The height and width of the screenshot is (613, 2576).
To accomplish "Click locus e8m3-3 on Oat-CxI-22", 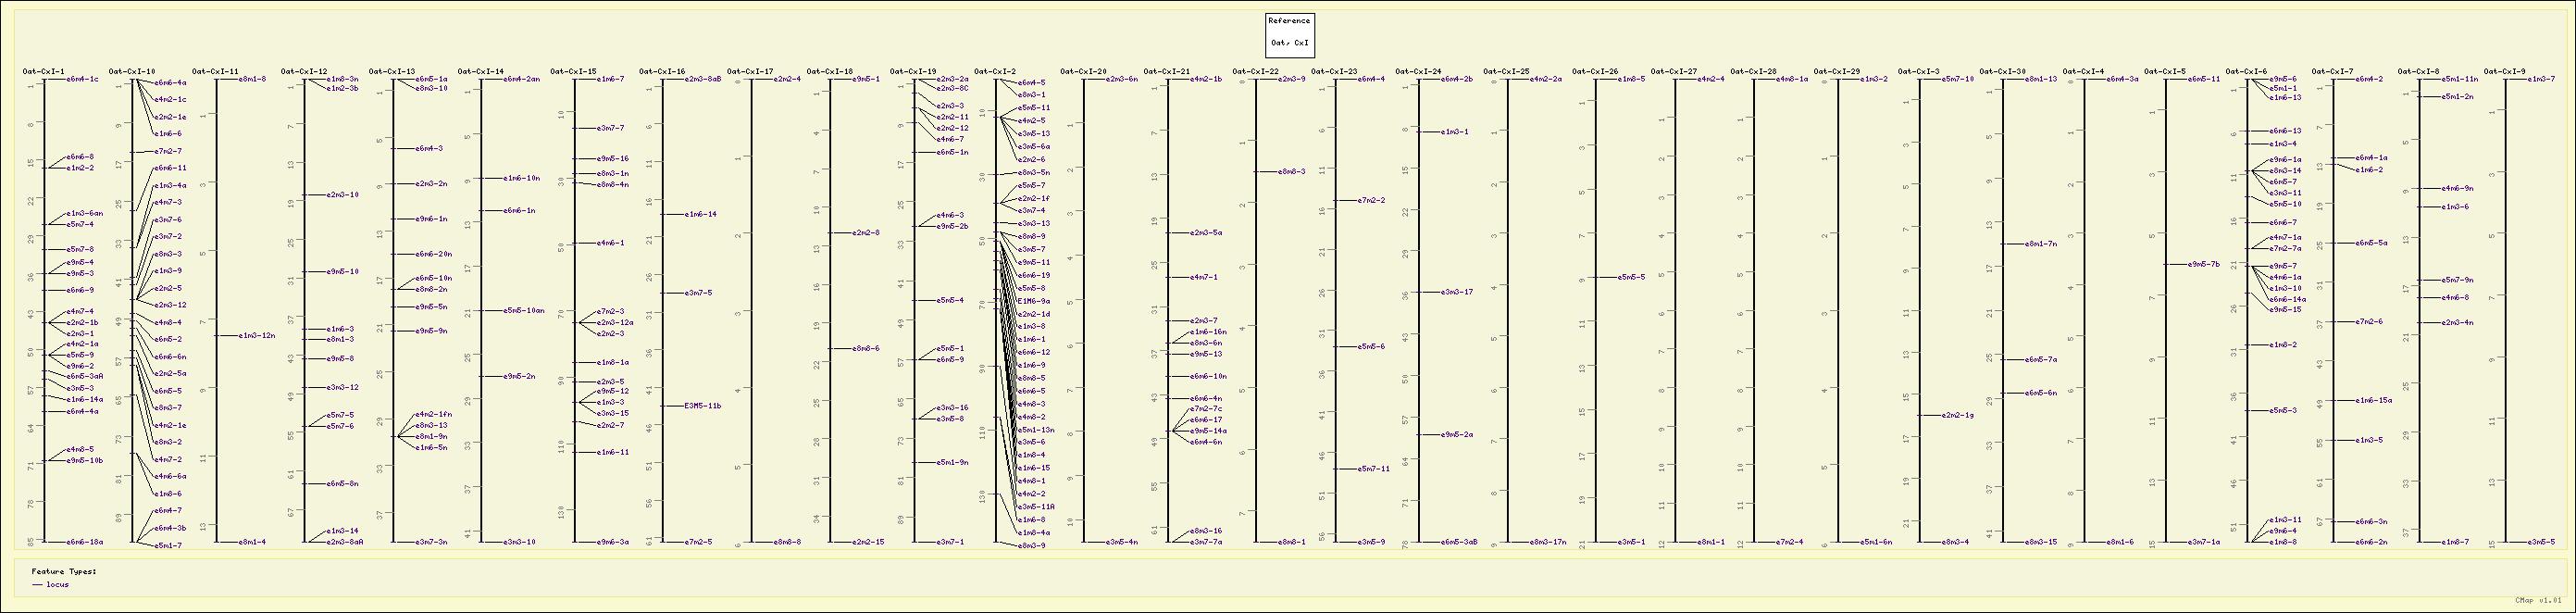I will pos(1291,172).
